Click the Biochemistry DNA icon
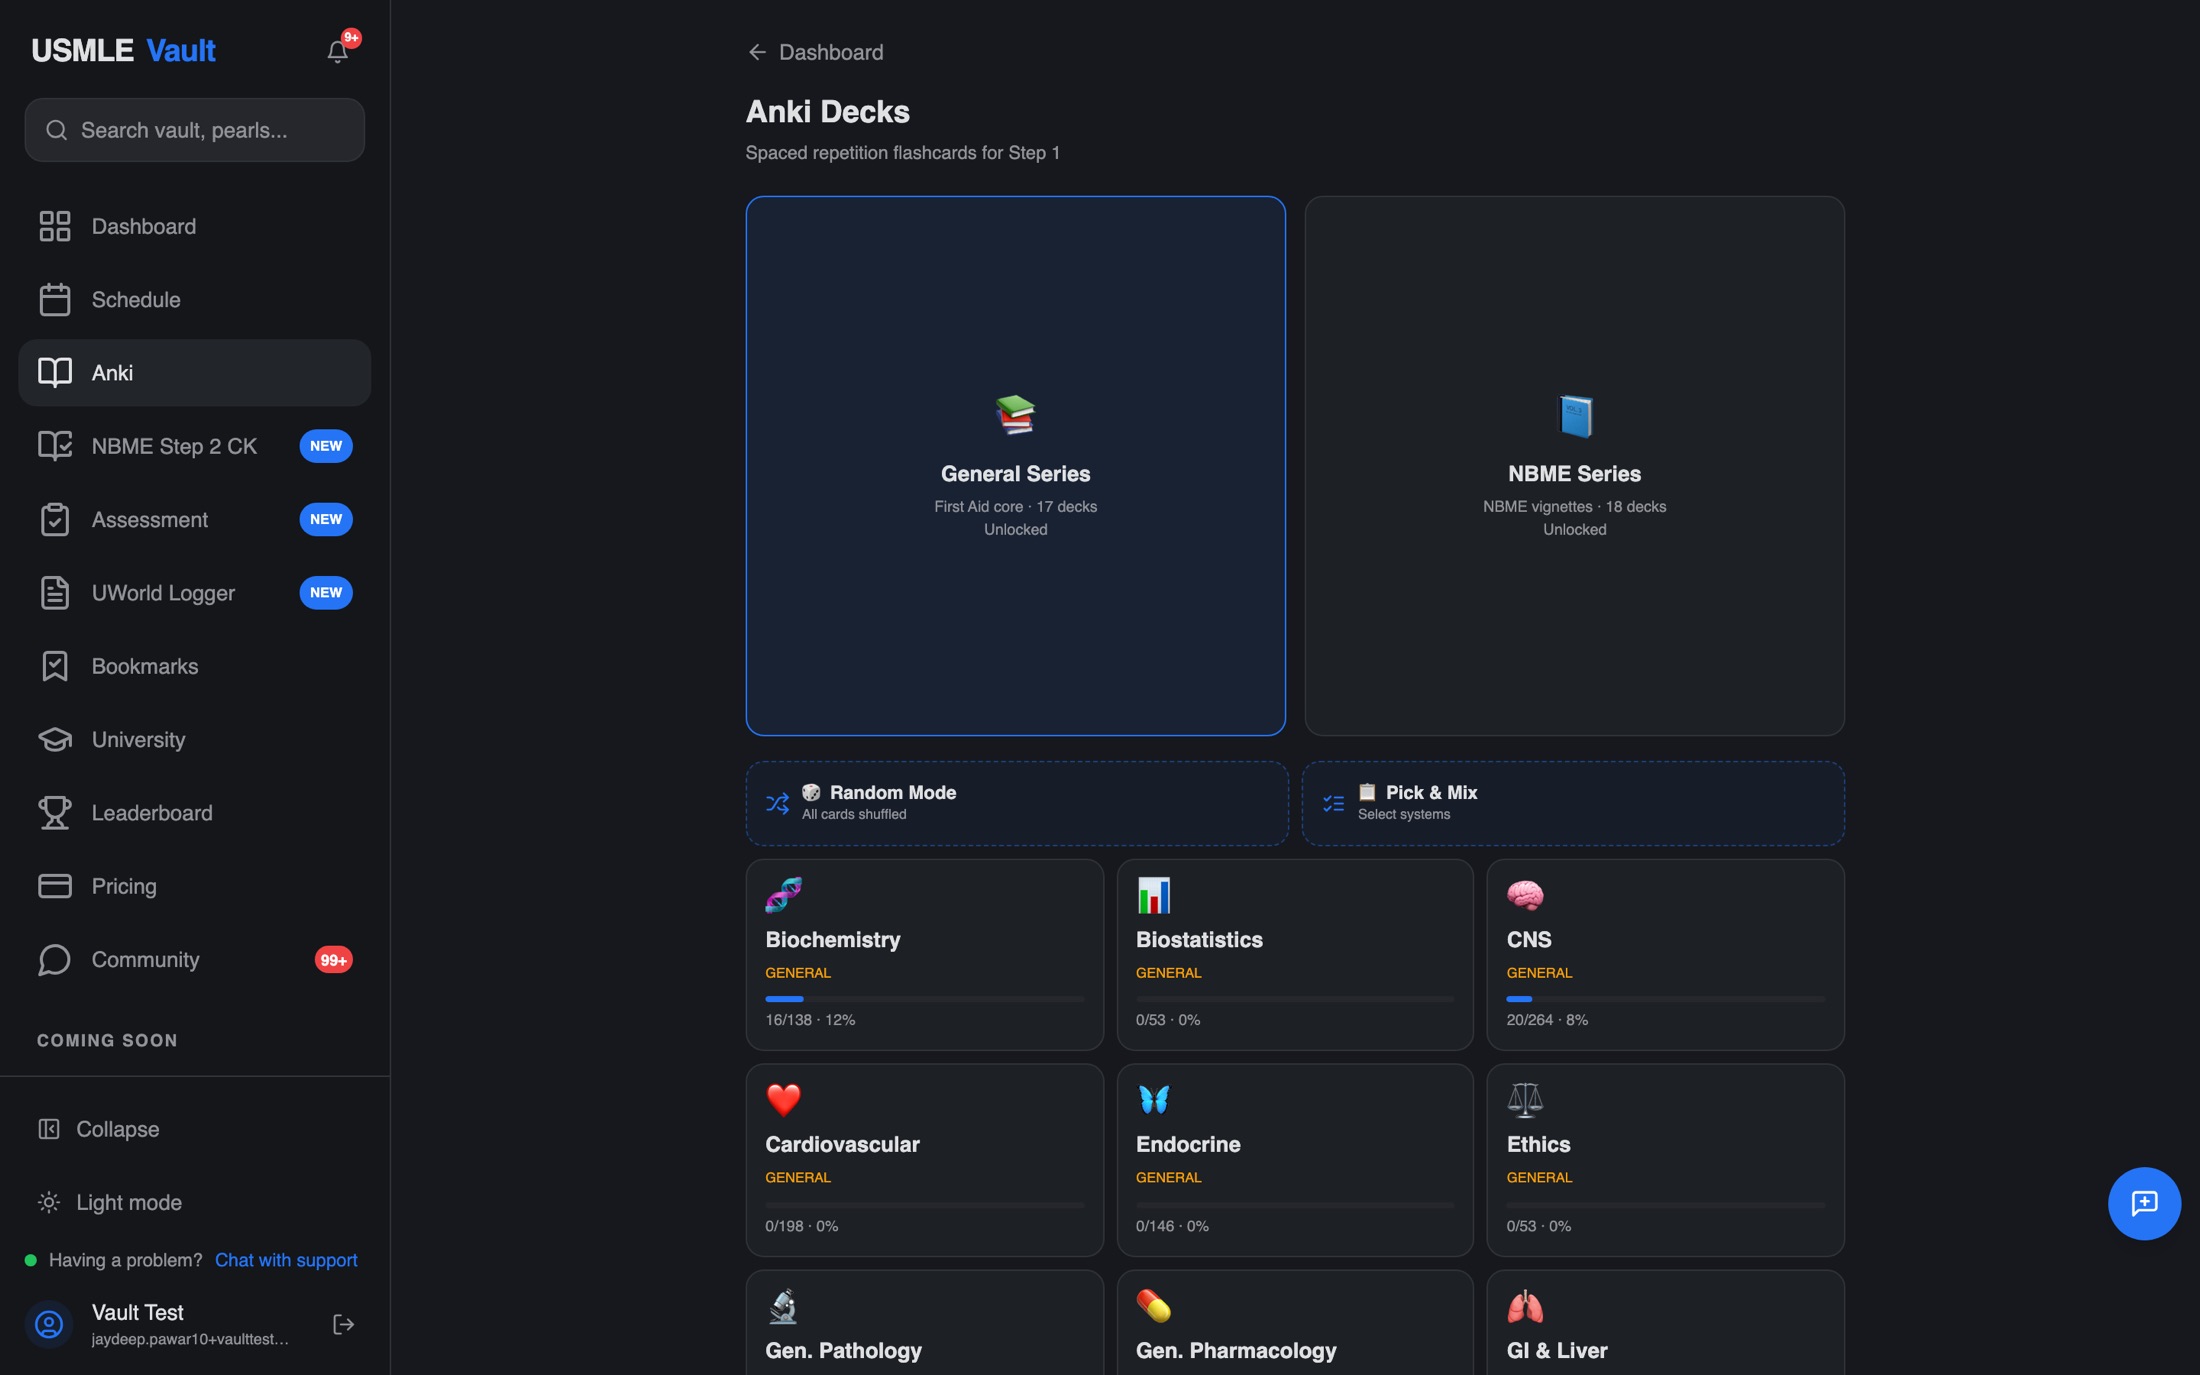This screenshot has width=2200, height=1375. (x=784, y=895)
